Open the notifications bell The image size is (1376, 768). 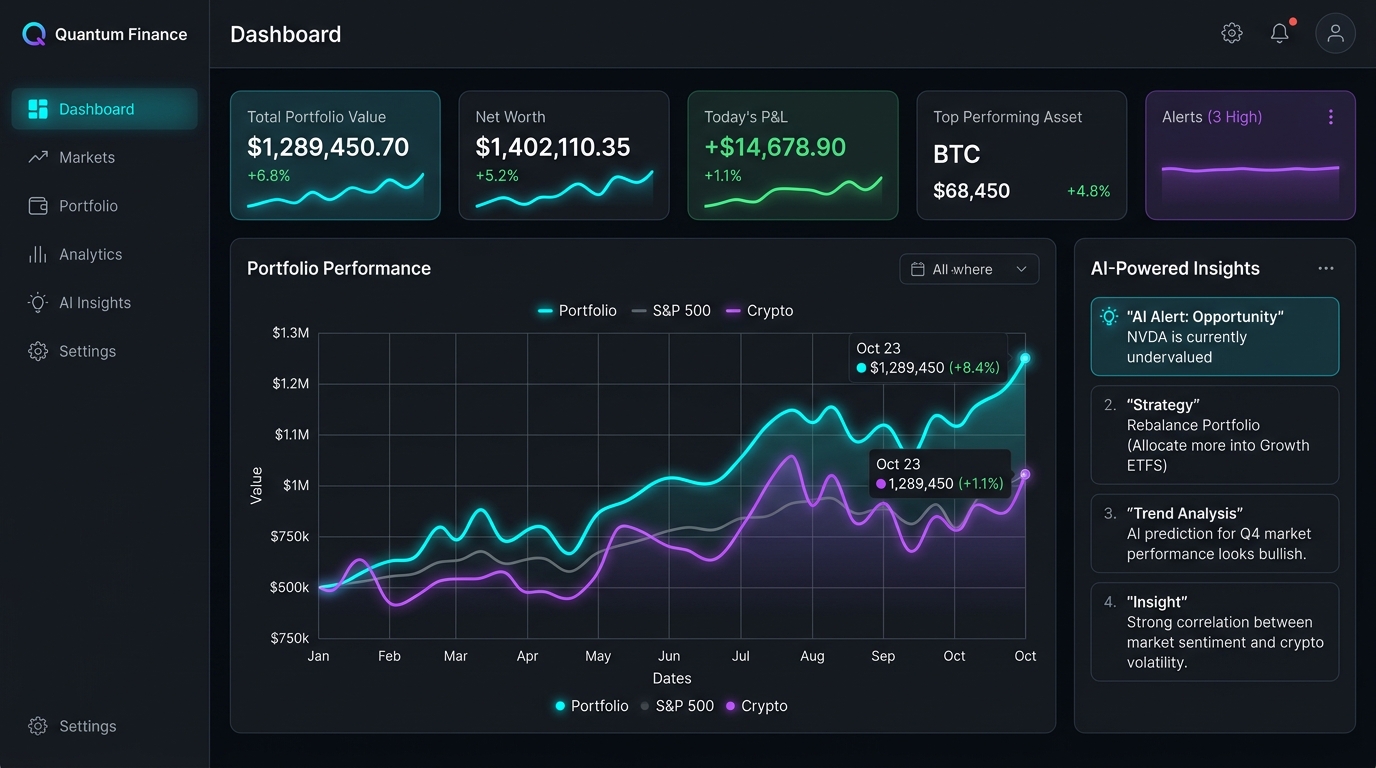coord(1280,33)
